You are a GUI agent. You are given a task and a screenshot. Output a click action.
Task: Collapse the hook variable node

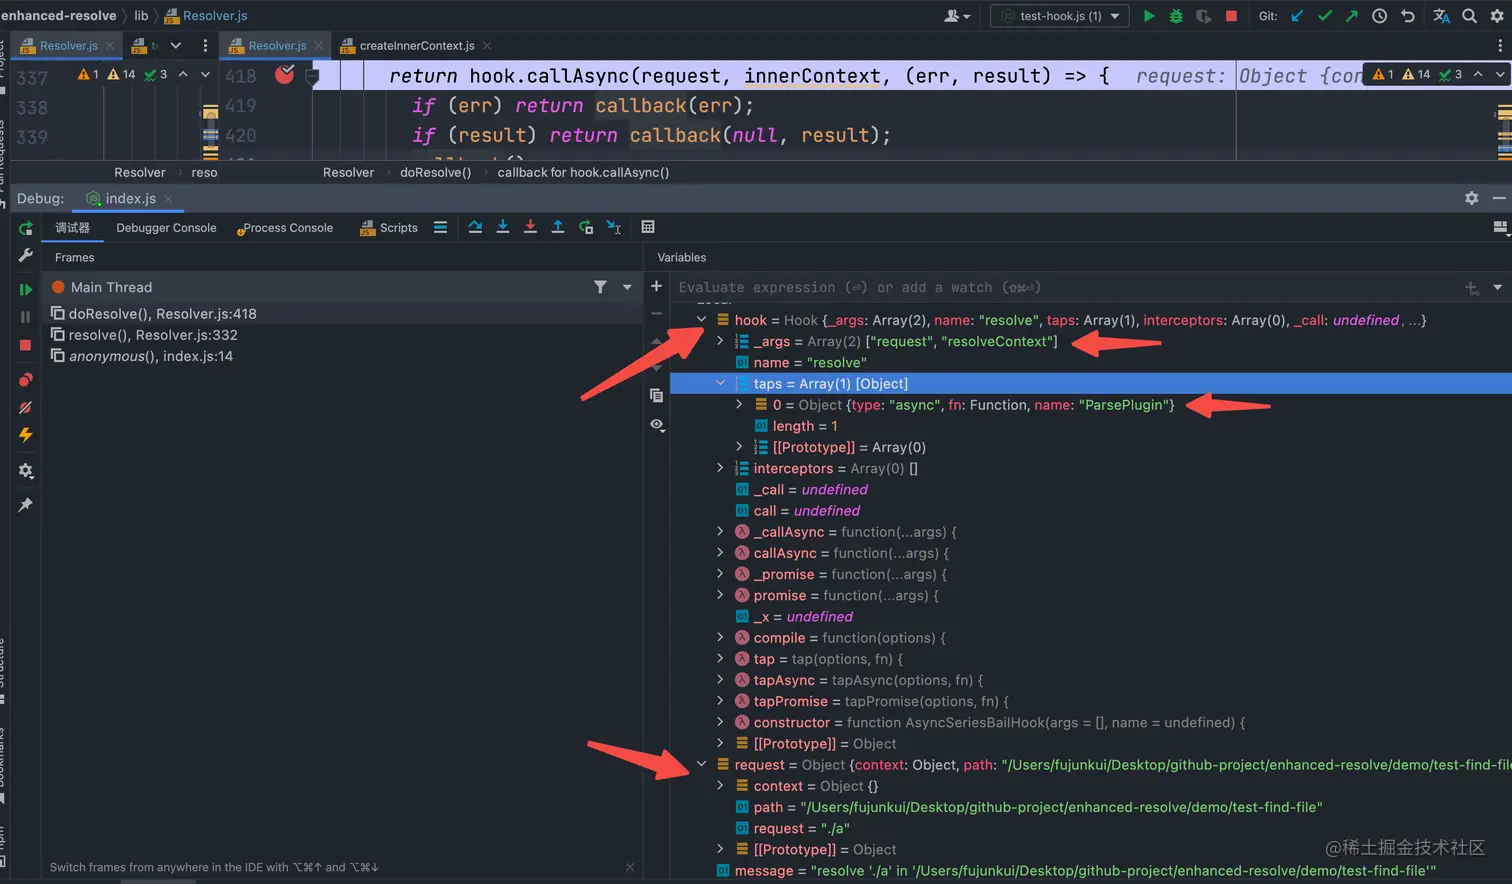point(701,321)
